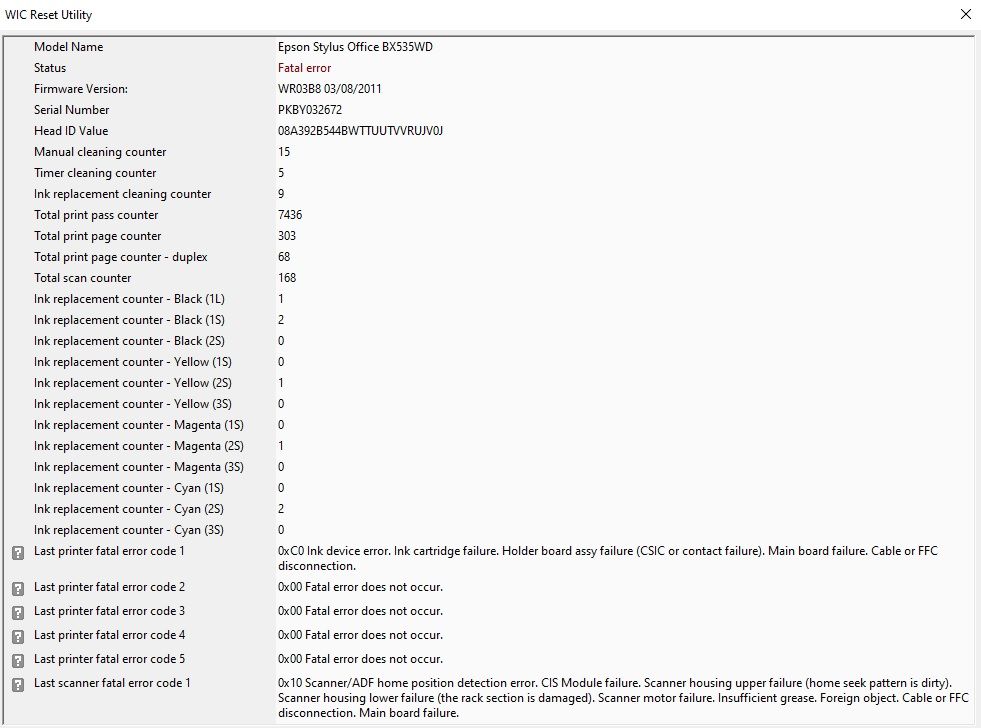This screenshot has width=981, height=728.
Task: Click the Head ID Value label
Action: pos(71,131)
